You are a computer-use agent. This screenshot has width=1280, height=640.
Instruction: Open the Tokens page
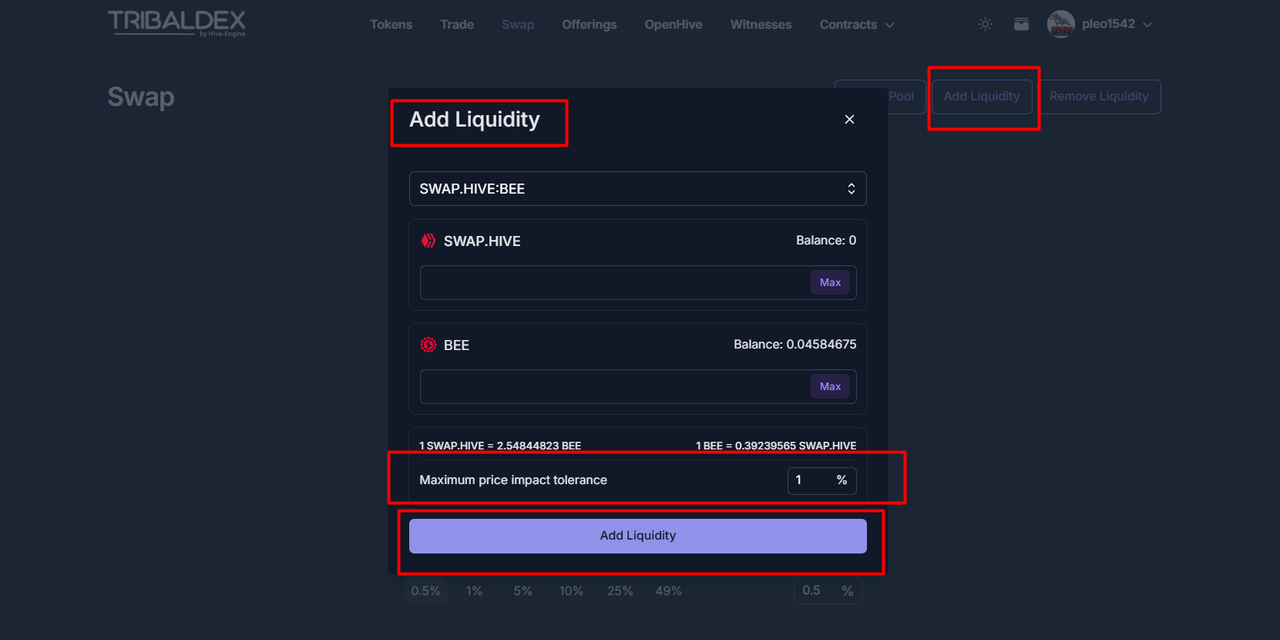[x=391, y=24]
